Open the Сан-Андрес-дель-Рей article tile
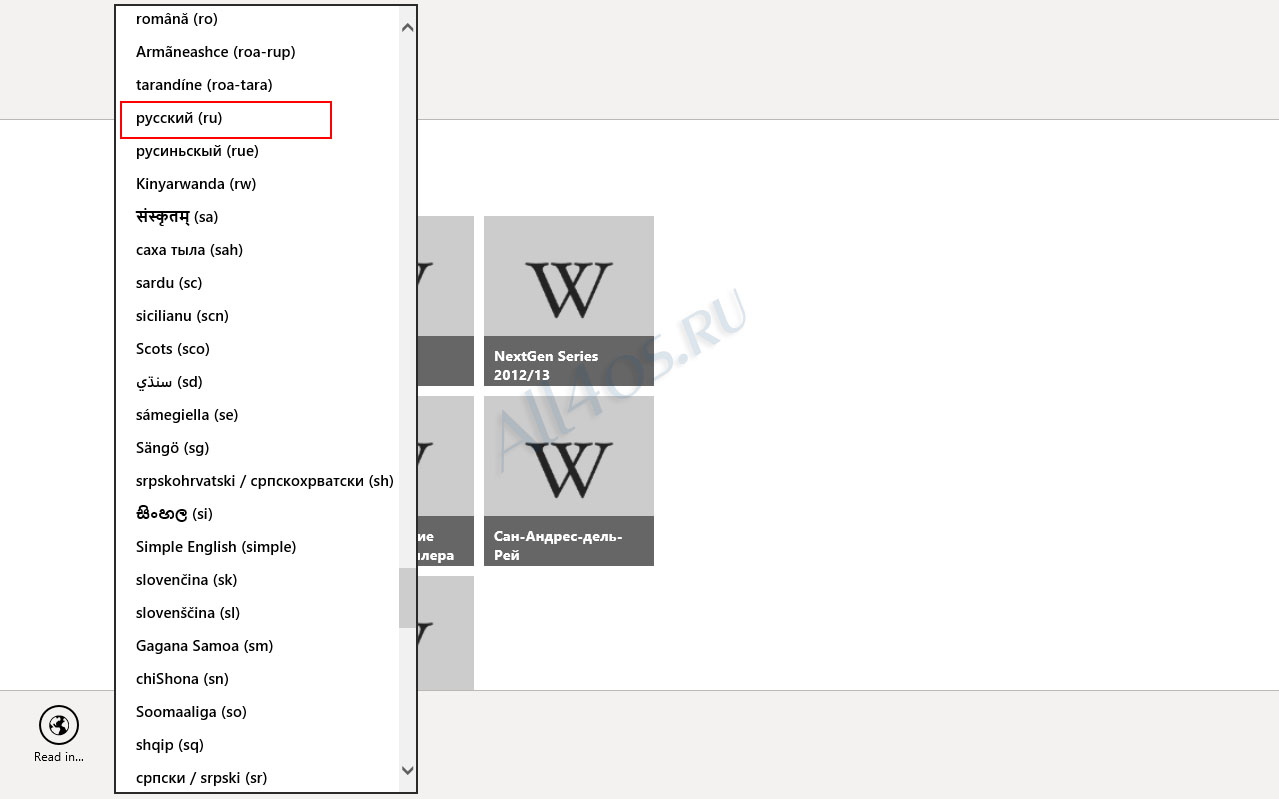Screen dimensions: 1279x799 pos(569,481)
